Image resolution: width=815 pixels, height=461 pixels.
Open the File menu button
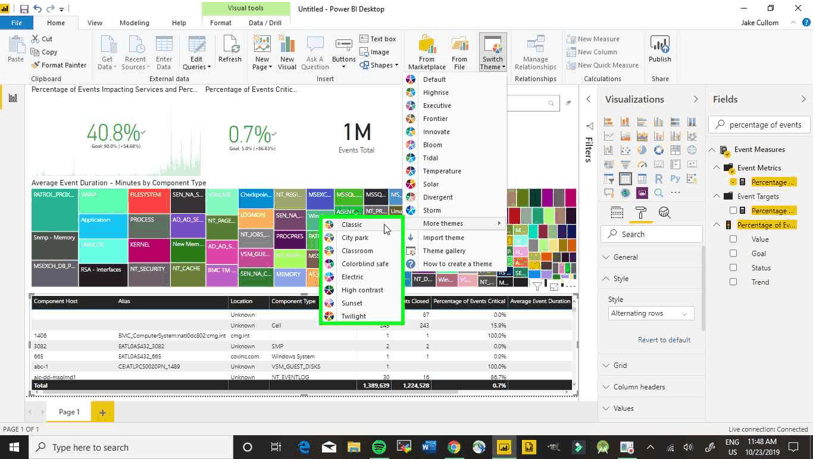pyautogui.click(x=17, y=23)
